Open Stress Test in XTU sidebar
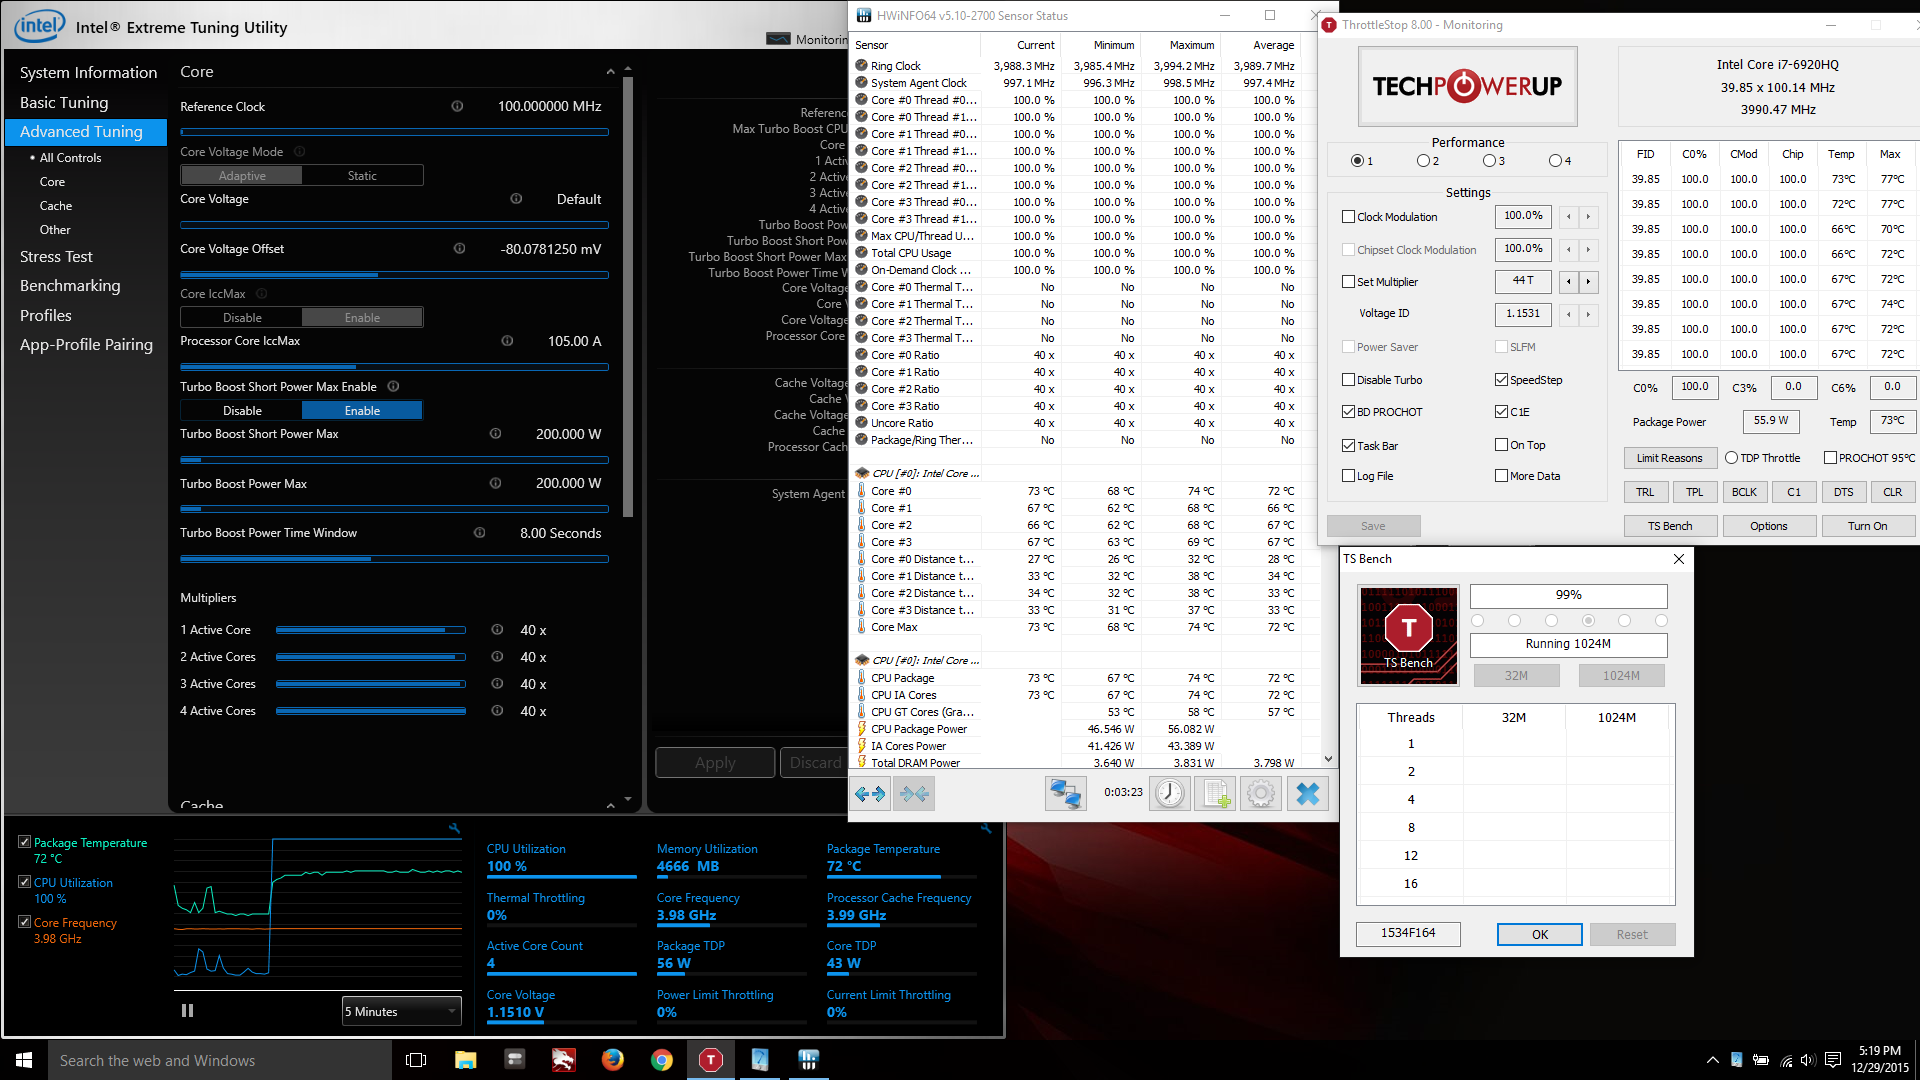Screen dimensions: 1920x1080 click(x=56, y=257)
